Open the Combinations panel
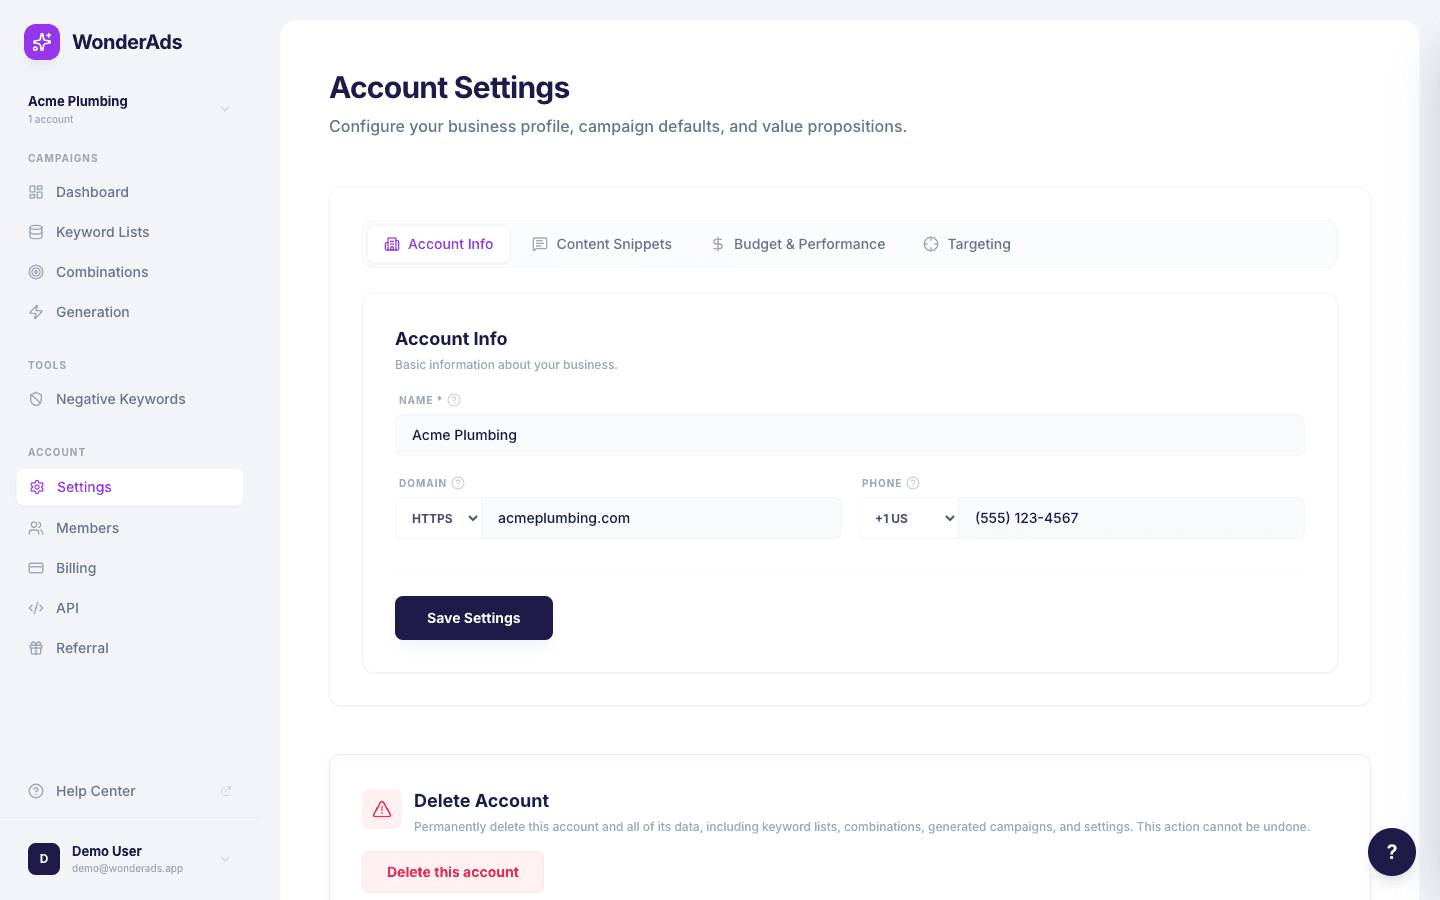The image size is (1440, 900). 36,272
